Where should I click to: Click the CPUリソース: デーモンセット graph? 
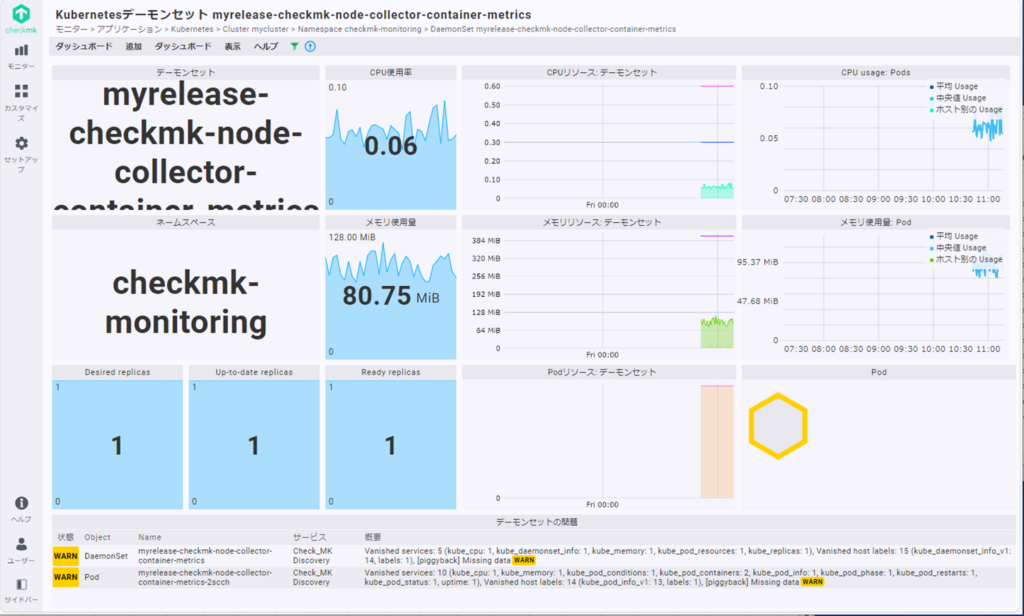click(599, 144)
